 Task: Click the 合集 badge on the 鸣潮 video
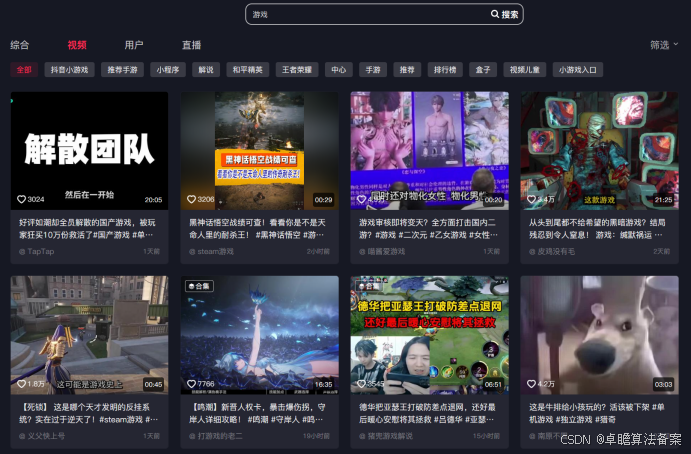[199, 286]
